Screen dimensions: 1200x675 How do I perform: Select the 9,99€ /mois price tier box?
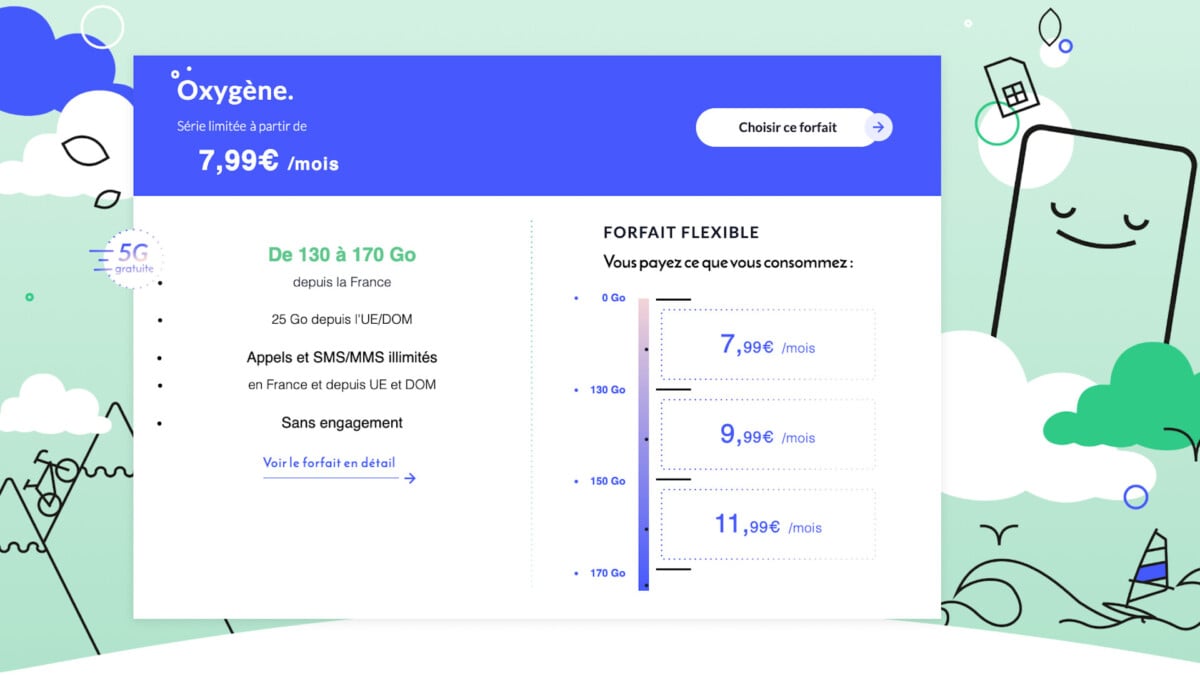[x=767, y=435]
